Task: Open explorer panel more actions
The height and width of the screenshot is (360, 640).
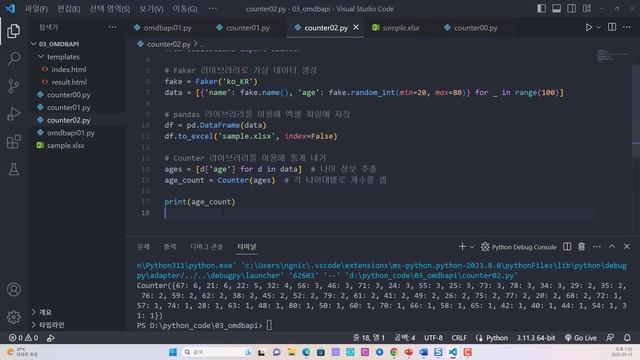Action: pyautogui.click(x=112, y=27)
